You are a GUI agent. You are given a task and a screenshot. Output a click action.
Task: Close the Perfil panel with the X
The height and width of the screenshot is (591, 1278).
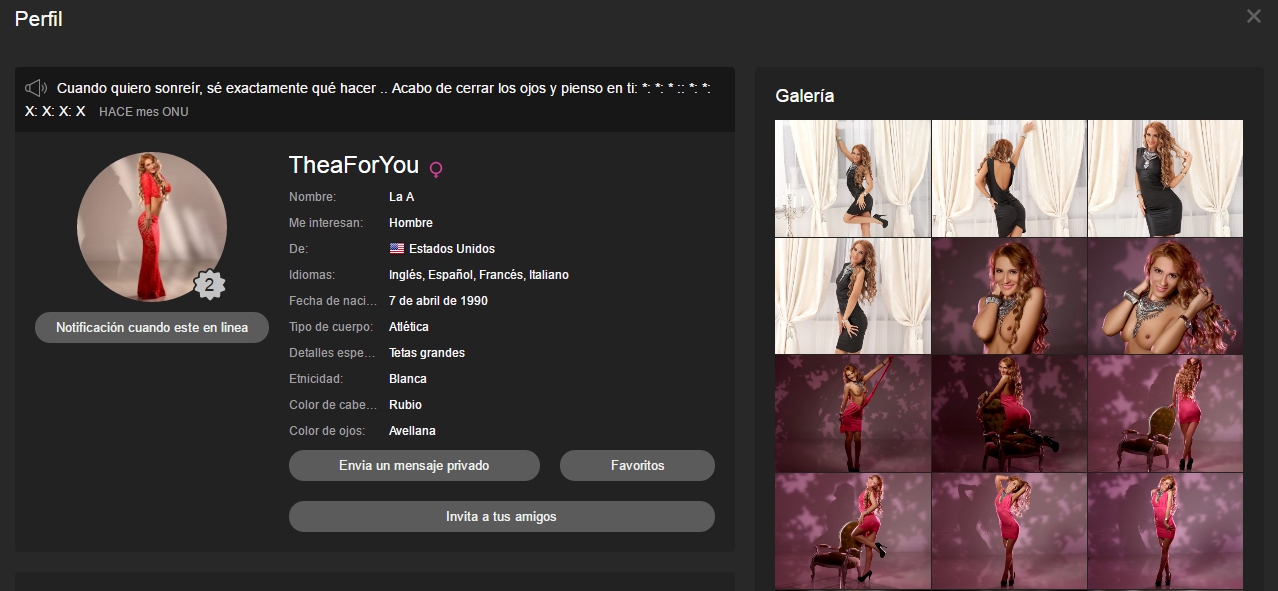tap(1253, 16)
